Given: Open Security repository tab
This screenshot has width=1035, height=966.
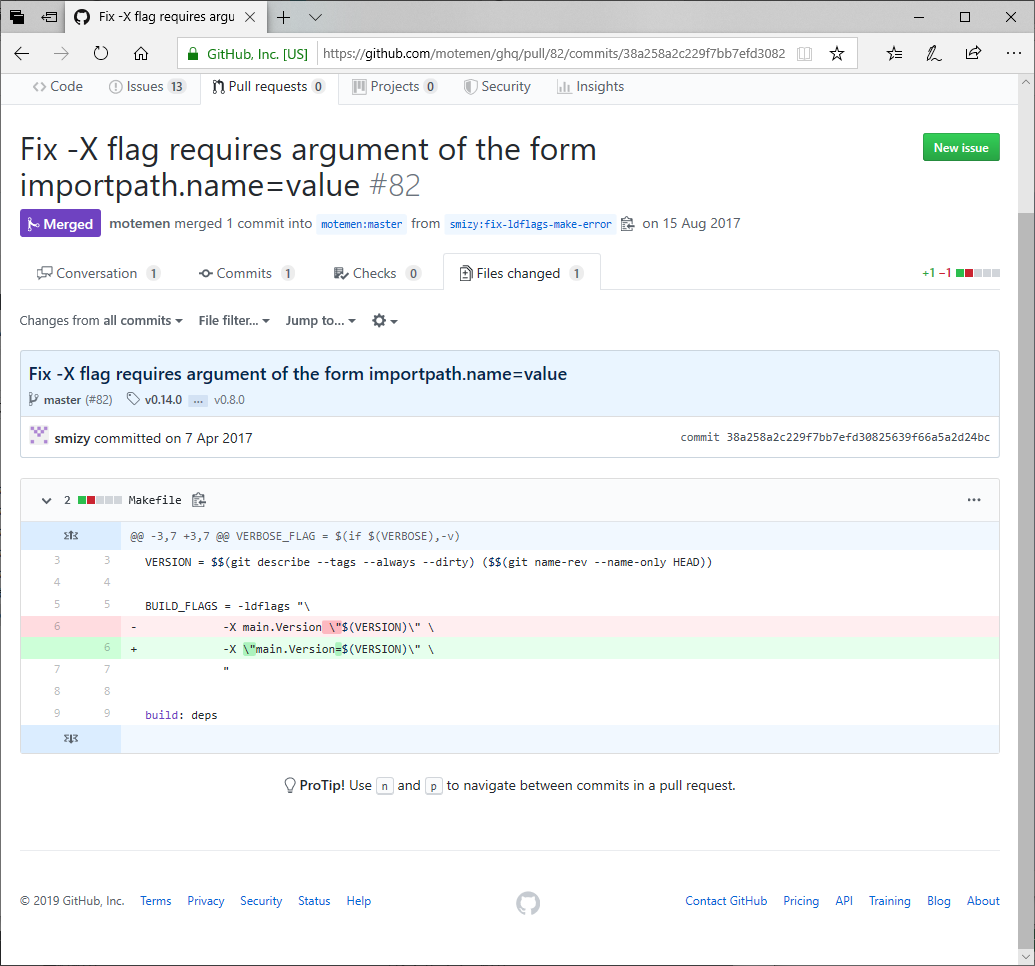Looking at the screenshot, I should [497, 86].
